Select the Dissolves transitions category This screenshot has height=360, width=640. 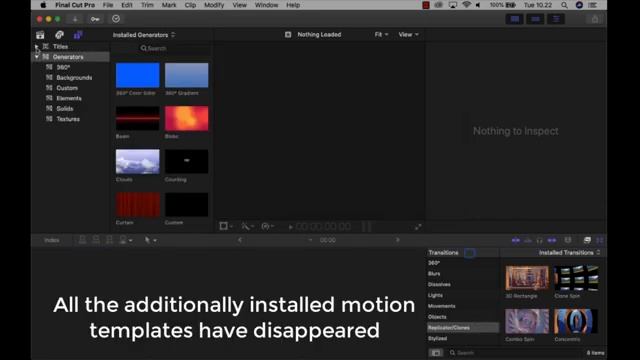(439, 284)
